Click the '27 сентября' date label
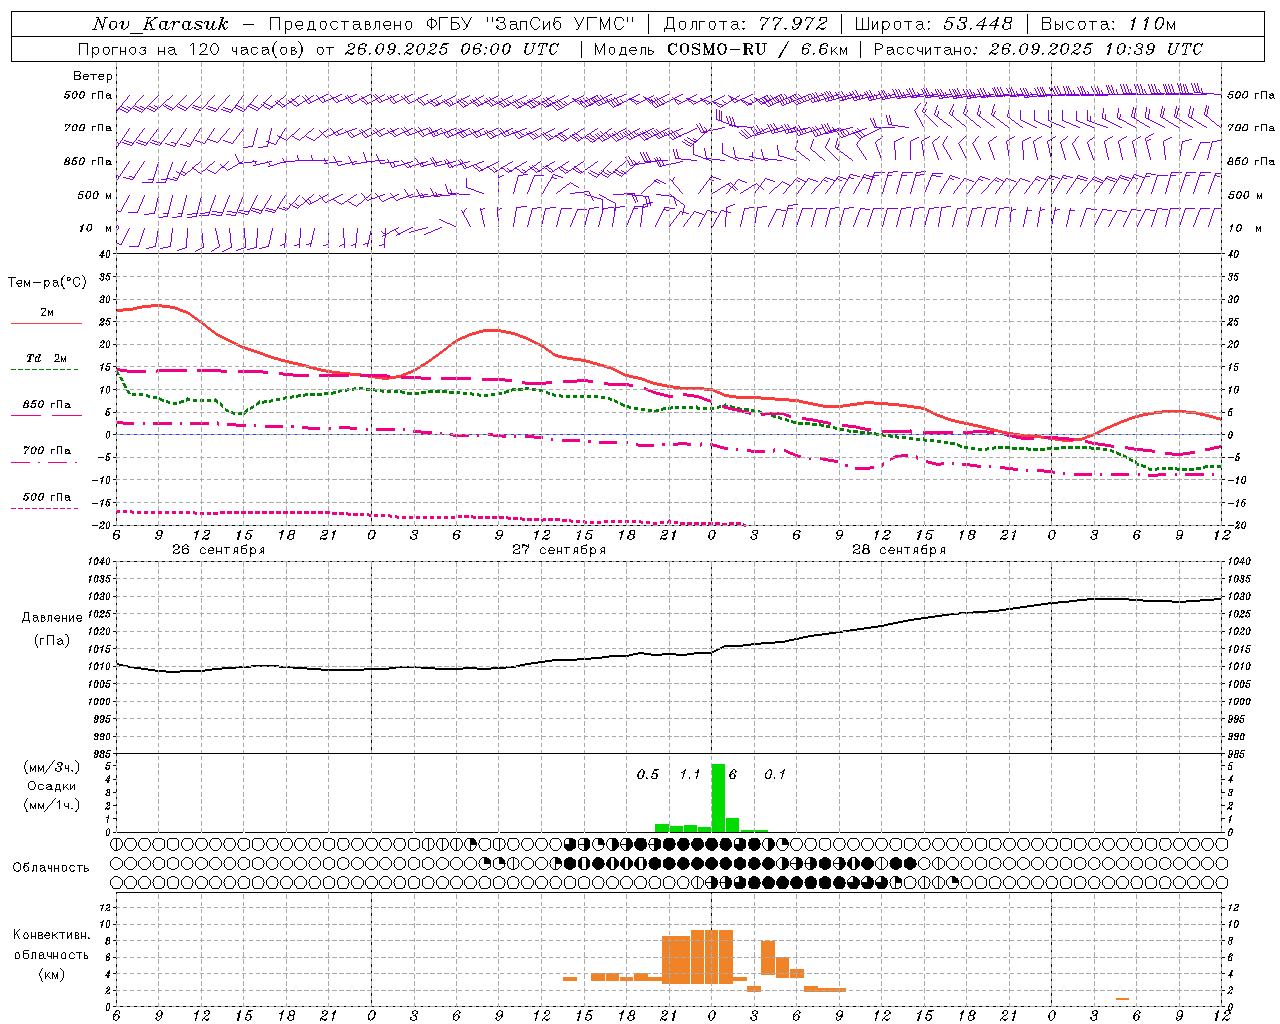The height and width of the screenshot is (1024, 1280). tap(559, 550)
